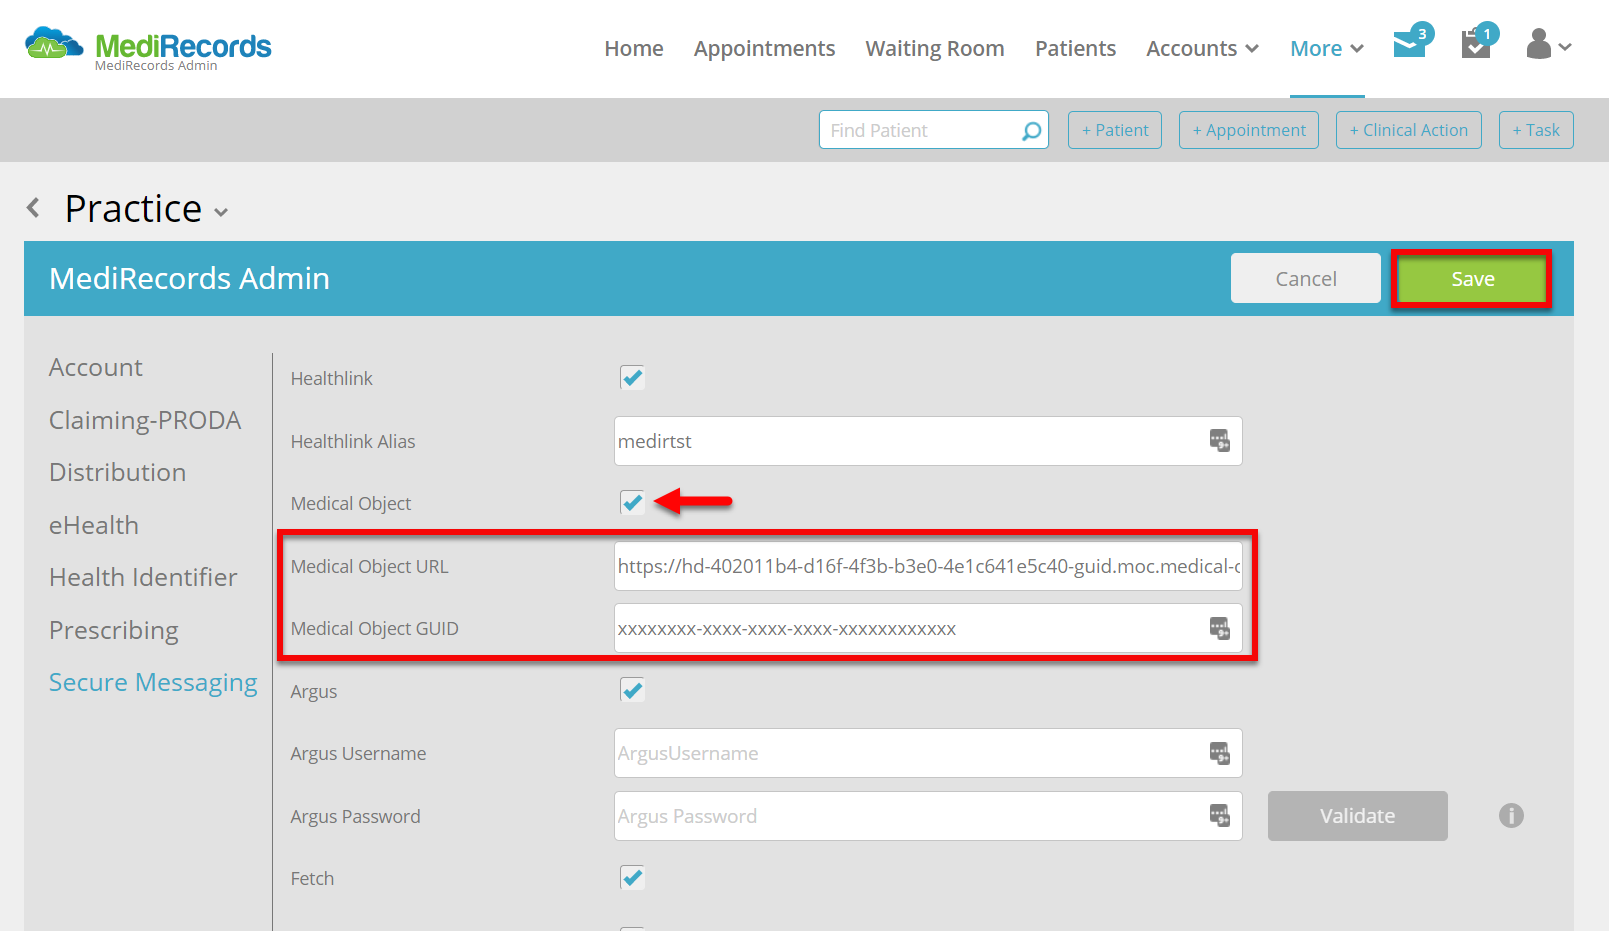Viewport: 1609px width, 931px height.
Task: Click the key icon in Medical Object GUID field
Action: point(1220,628)
